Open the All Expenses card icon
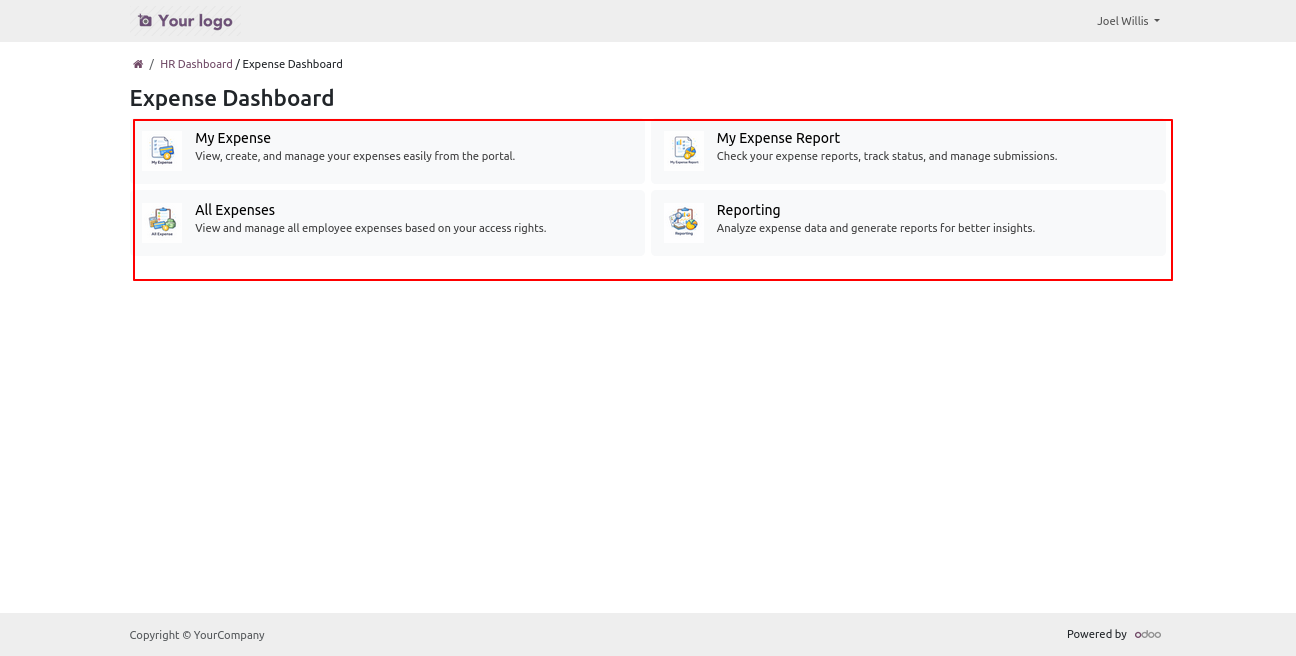Screen dimensions: 1296x656 pos(162,222)
